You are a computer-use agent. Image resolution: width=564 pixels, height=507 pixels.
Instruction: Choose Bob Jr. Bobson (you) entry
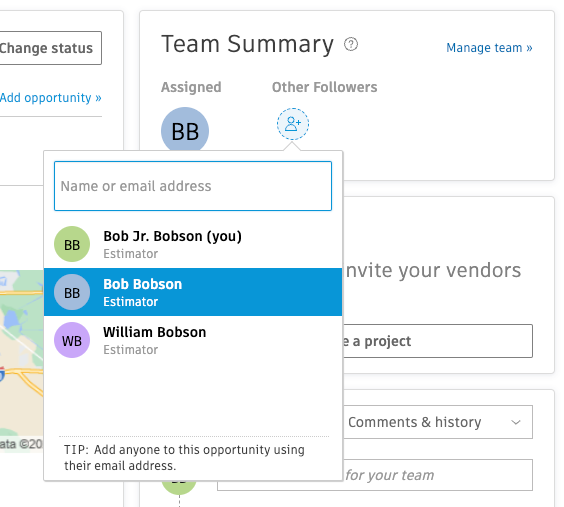click(193, 244)
